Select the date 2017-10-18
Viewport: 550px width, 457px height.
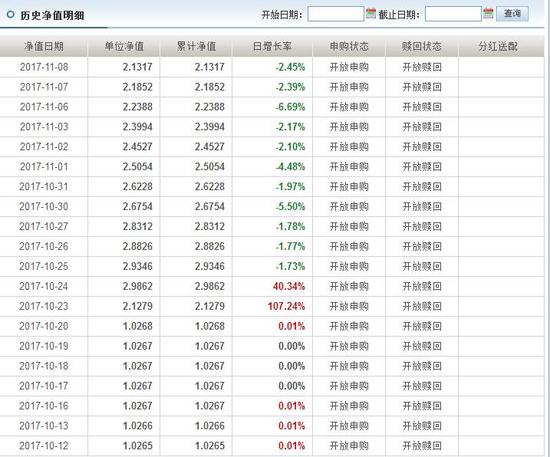point(44,366)
